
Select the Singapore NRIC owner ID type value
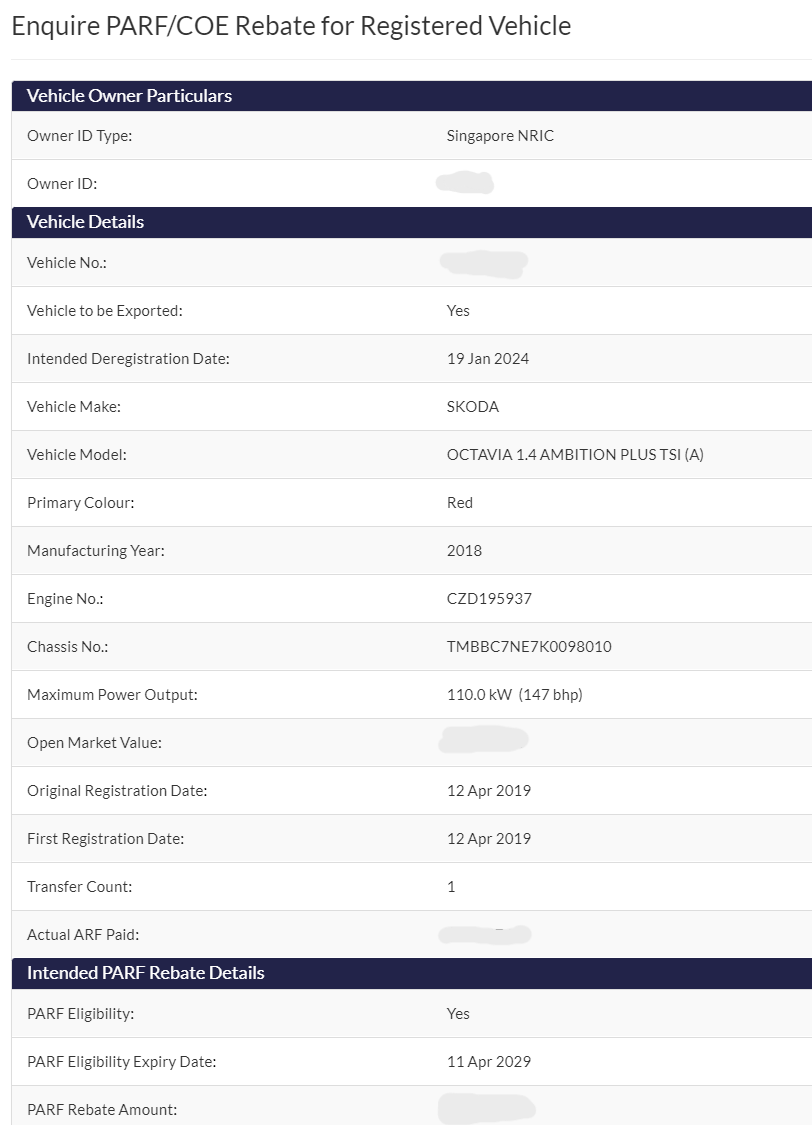point(500,136)
